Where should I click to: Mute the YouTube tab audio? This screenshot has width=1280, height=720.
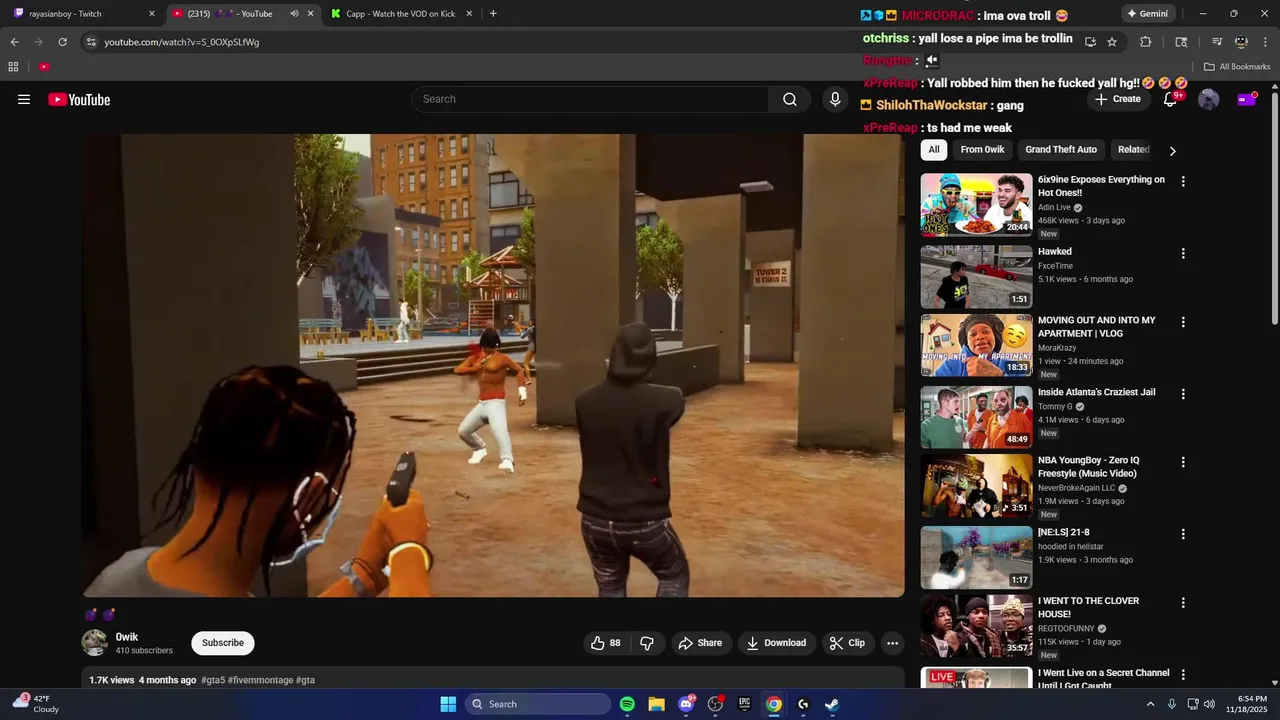coord(294,14)
